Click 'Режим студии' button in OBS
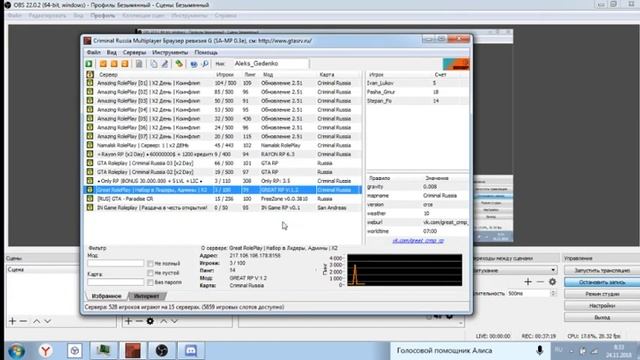The image size is (640, 360). [602, 294]
